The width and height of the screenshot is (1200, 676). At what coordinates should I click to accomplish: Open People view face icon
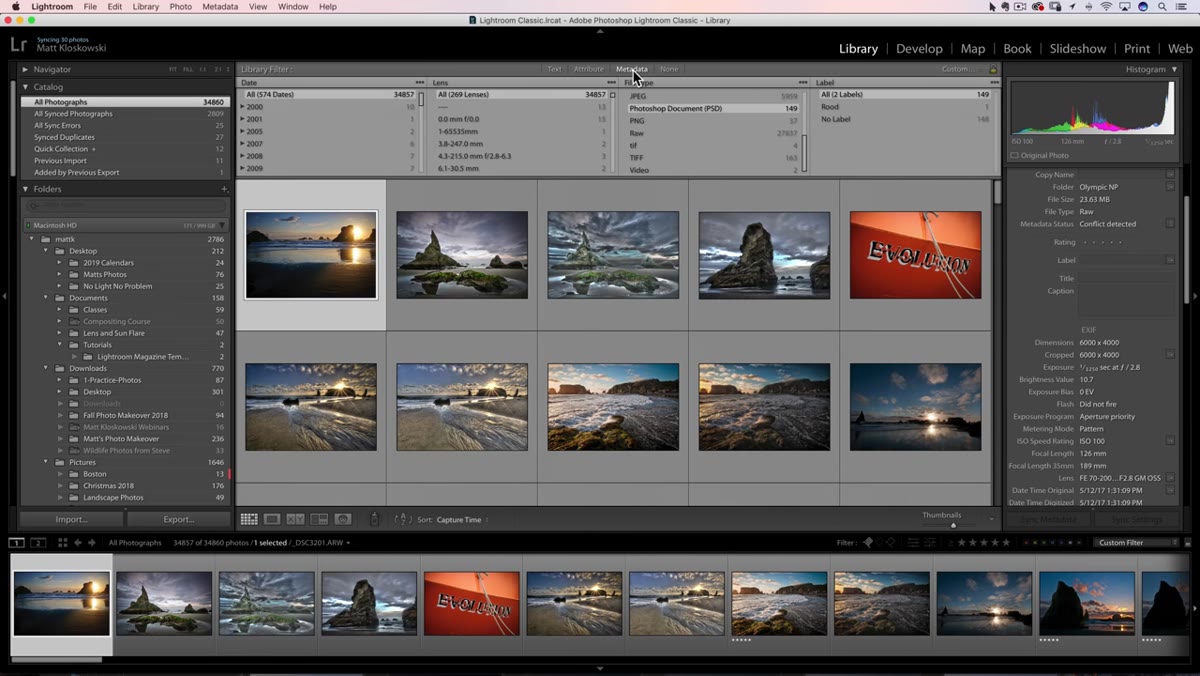click(x=343, y=519)
